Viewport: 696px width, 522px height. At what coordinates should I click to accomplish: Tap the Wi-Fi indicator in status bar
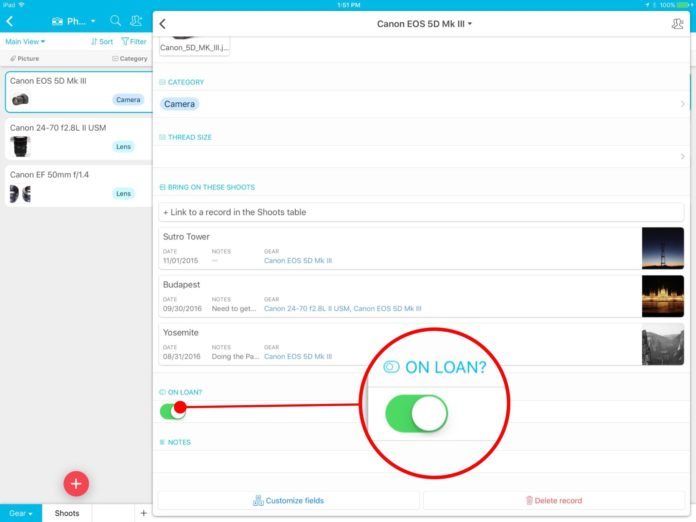(21, 5)
